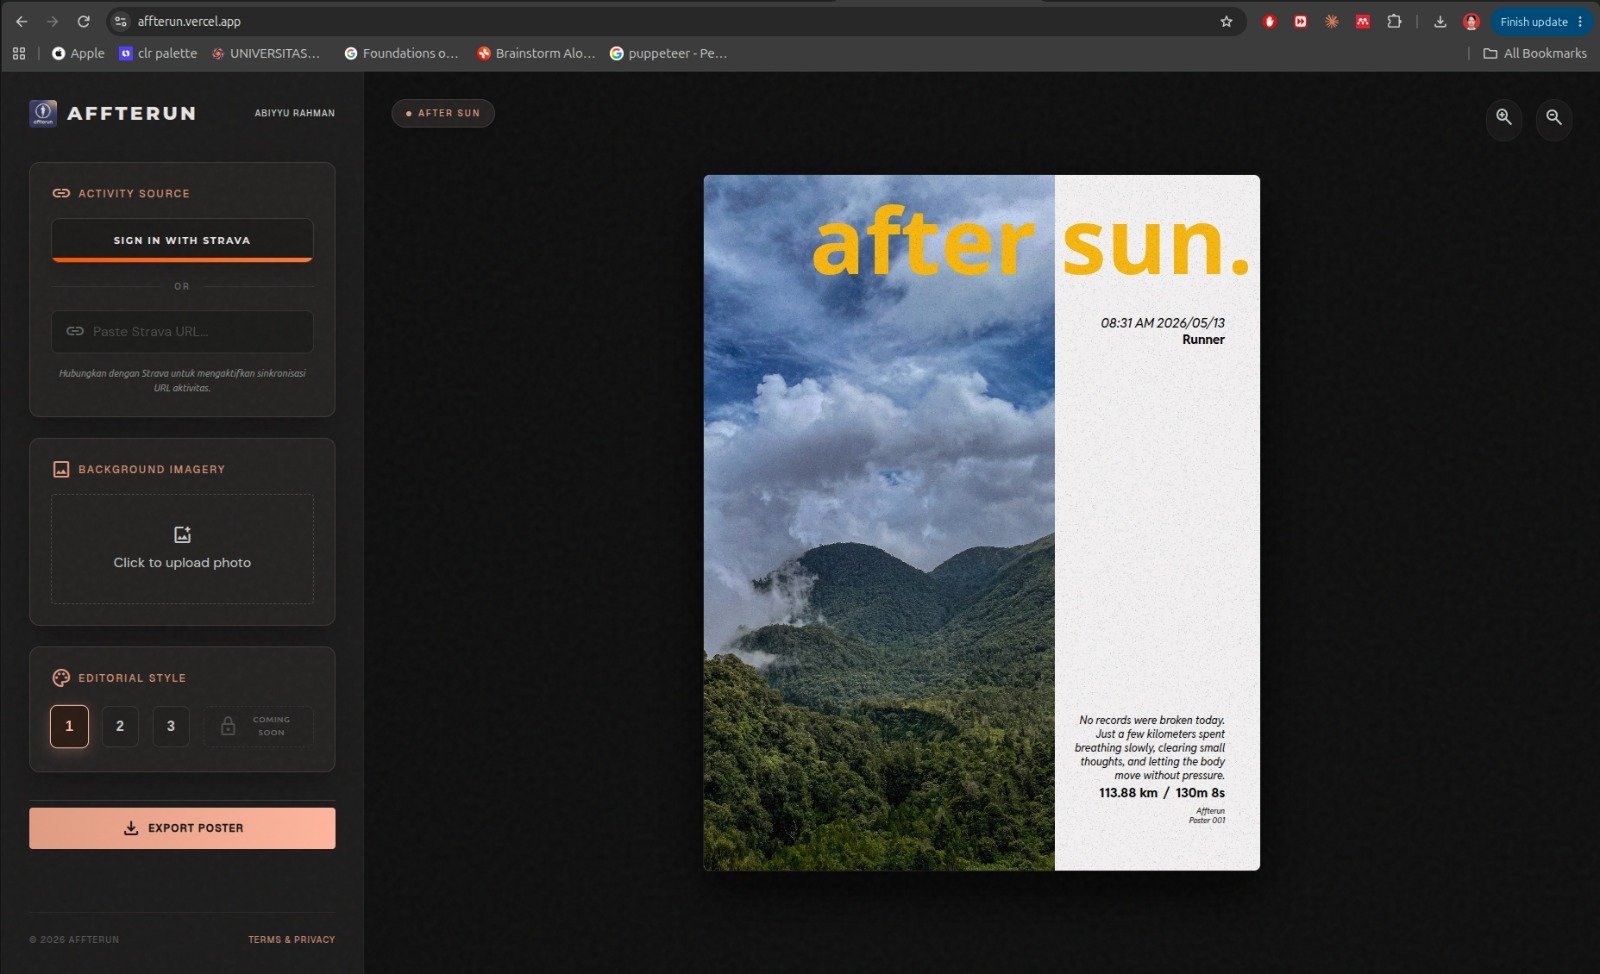Click the Editorial Style palette icon
This screenshot has width=1600, height=974.
(x=61, y=678)
